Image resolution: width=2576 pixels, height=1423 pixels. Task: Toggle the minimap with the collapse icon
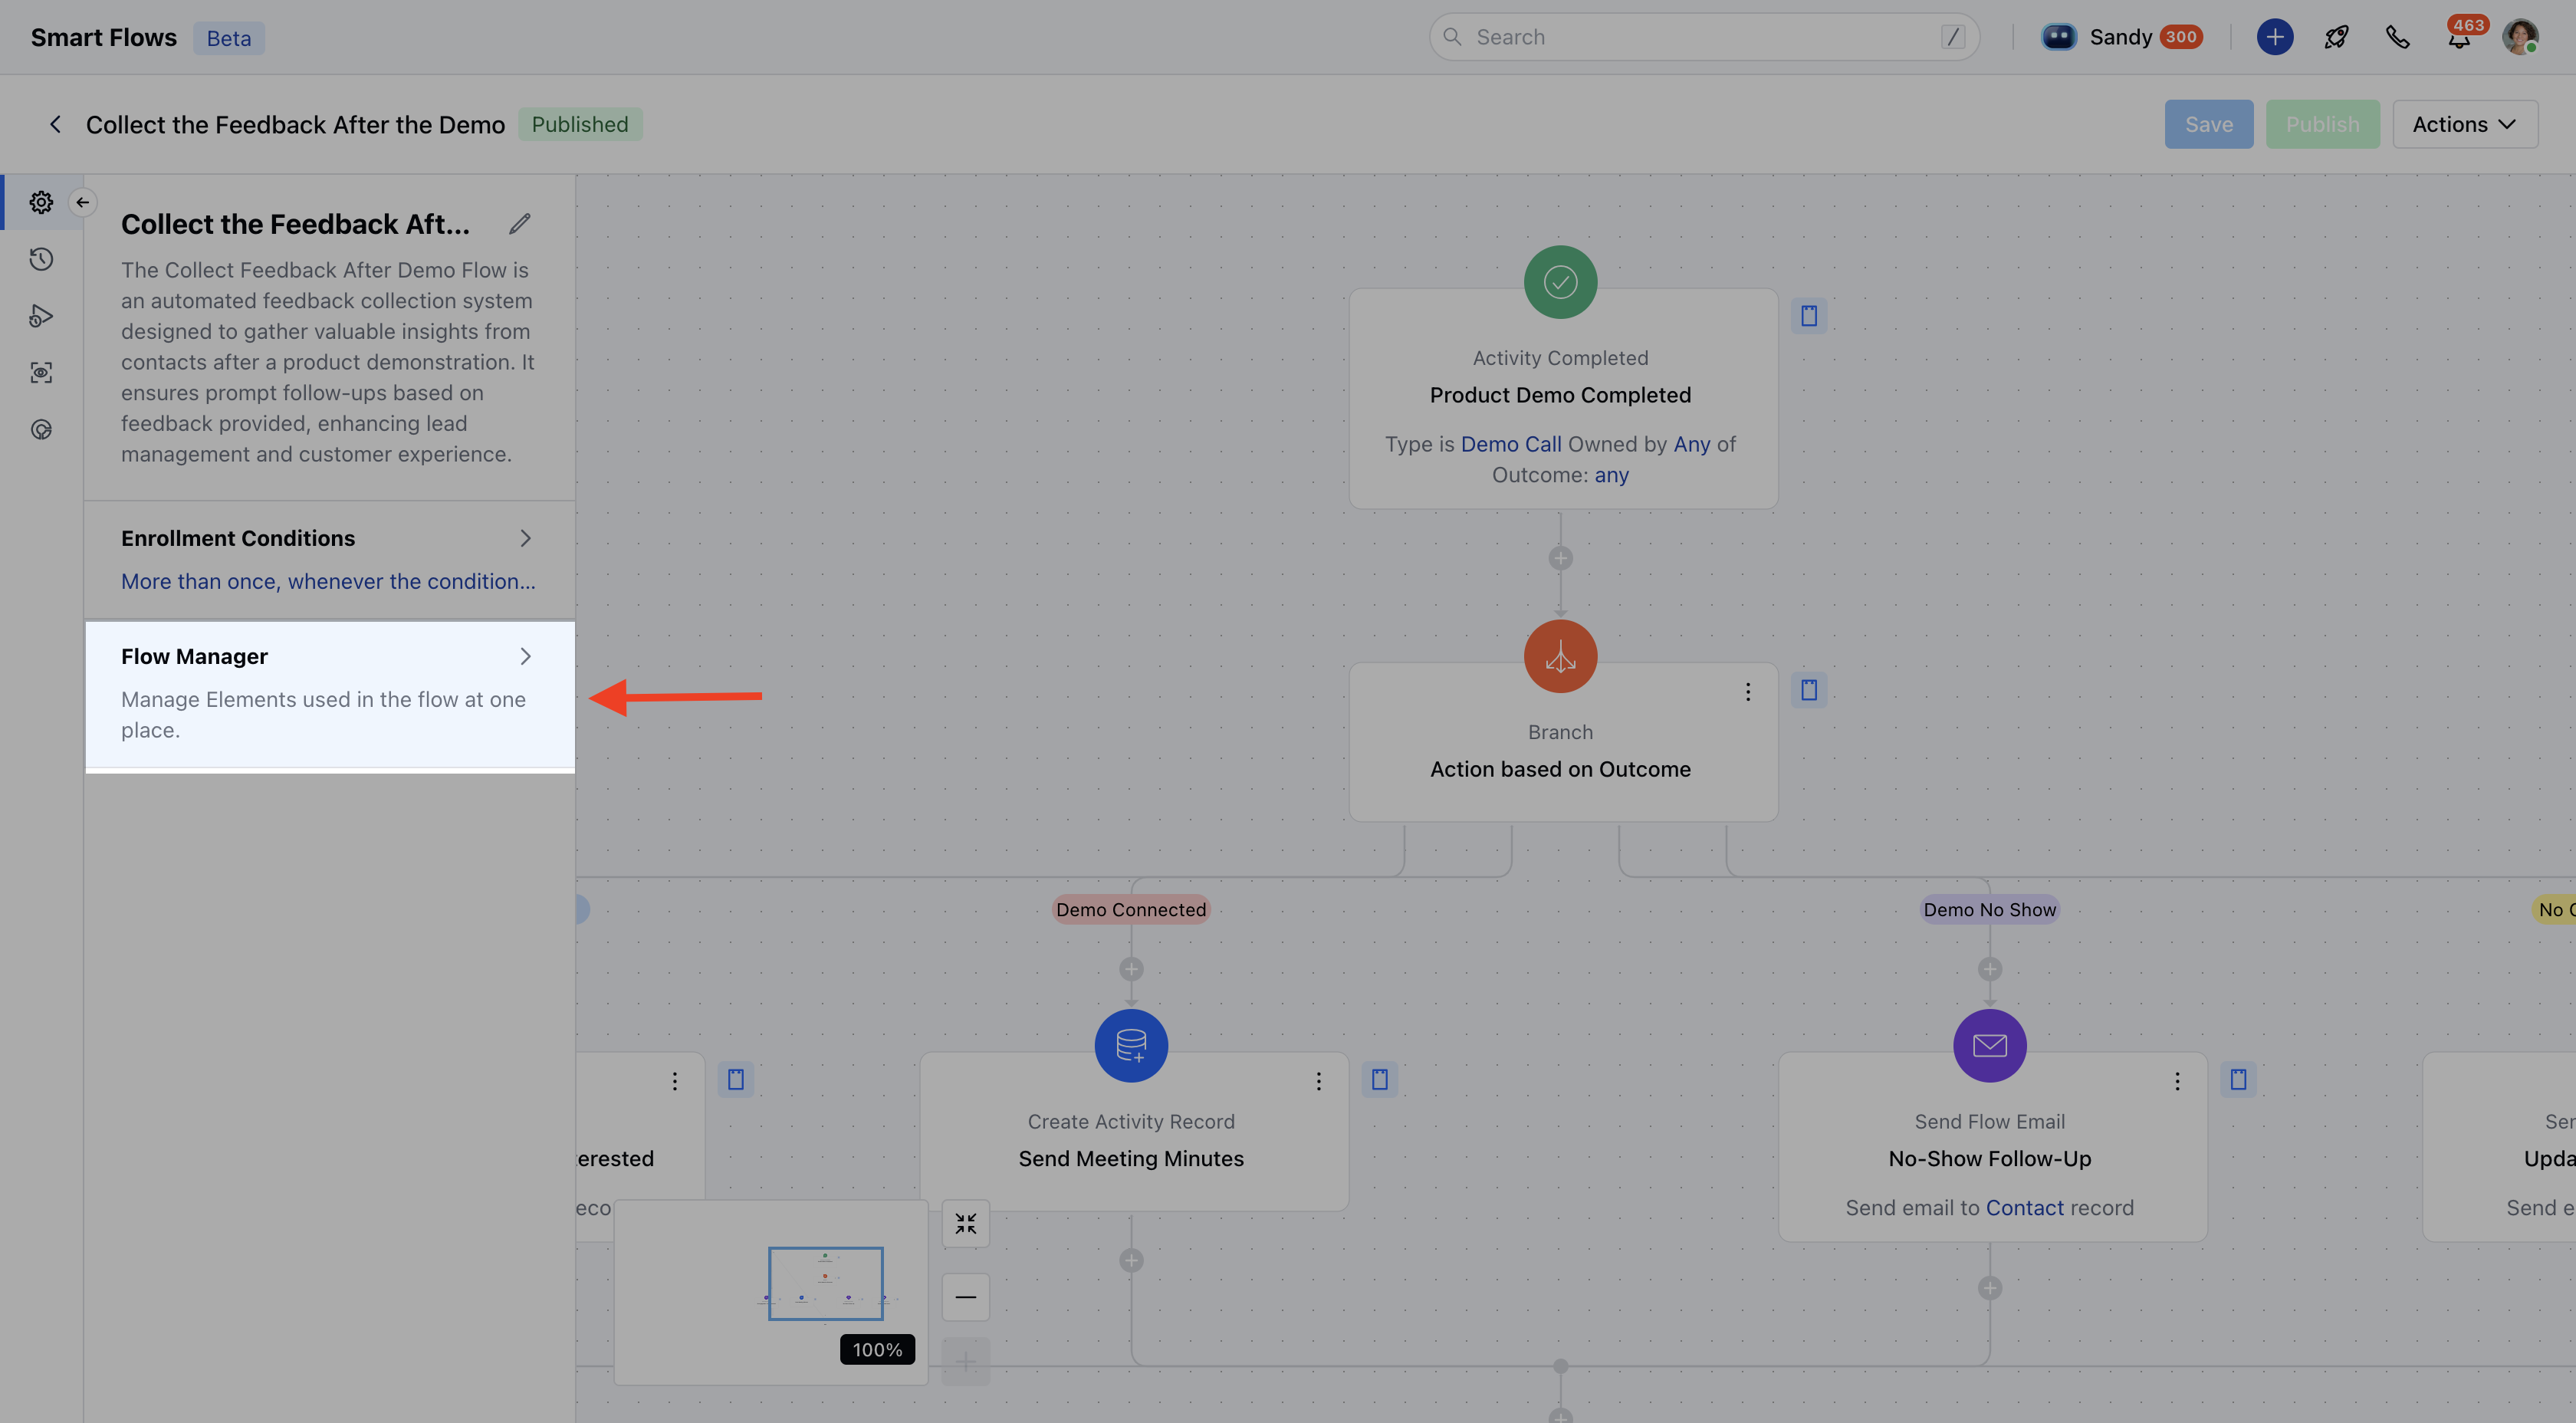point(965,1223)
